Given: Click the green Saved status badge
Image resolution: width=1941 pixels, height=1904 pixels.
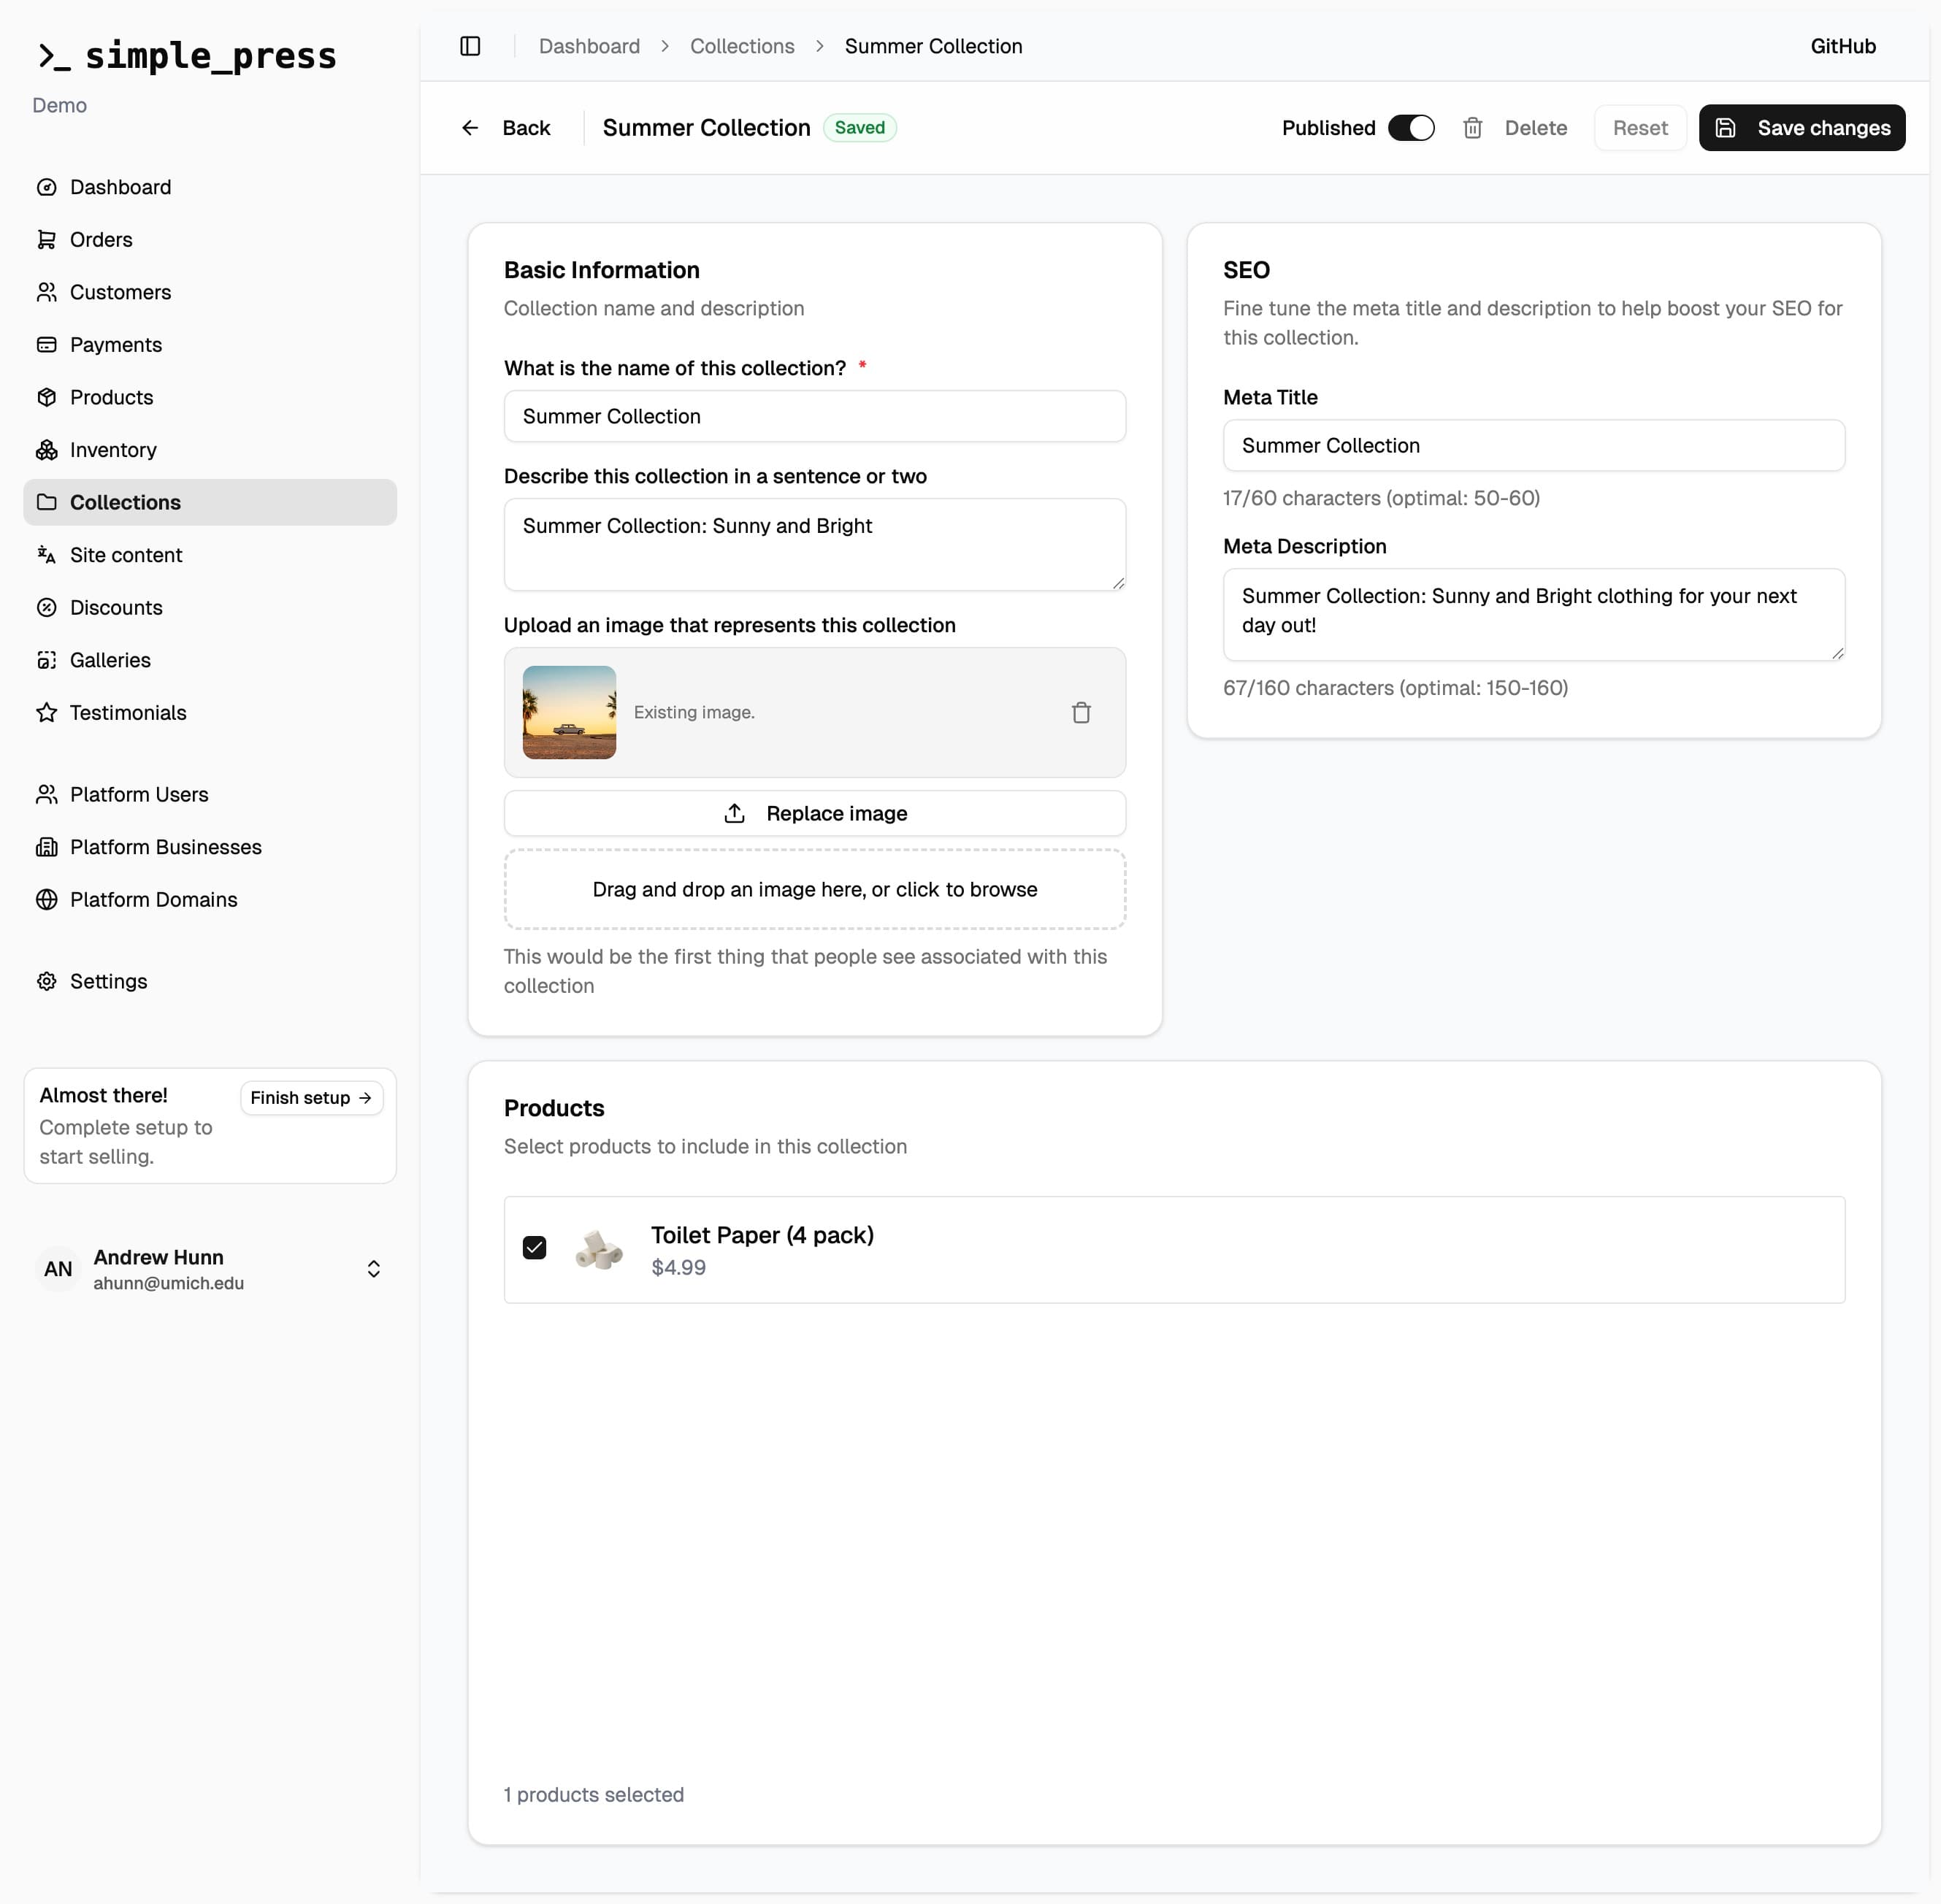Looking at the screenshot, I should [860, 127].
